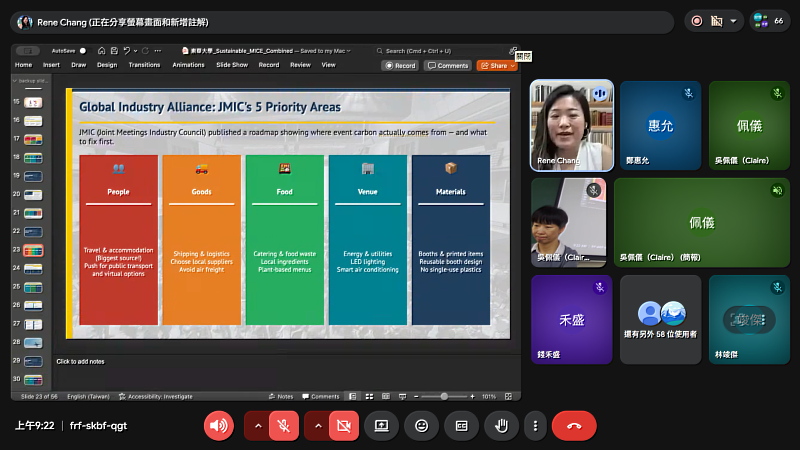Click the PowerPoint Home icon in title bar

[102, 51]
